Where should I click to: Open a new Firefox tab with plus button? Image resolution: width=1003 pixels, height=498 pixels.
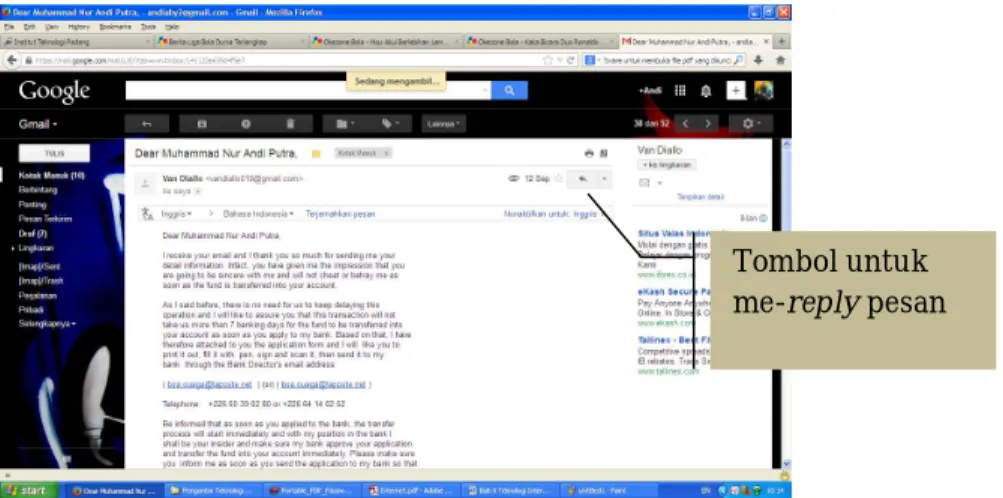(782, 42)
